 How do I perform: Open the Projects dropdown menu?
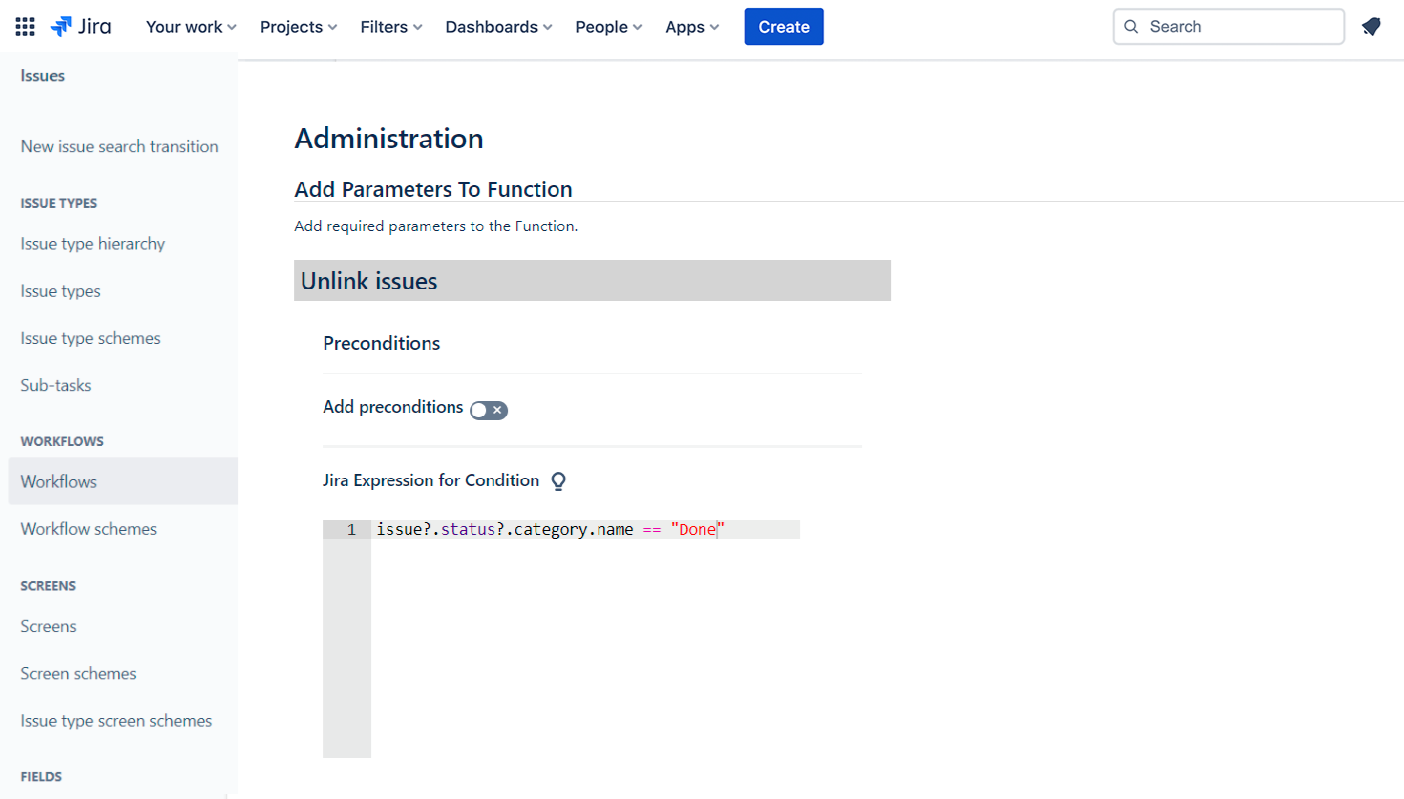[x=298, y=27]
